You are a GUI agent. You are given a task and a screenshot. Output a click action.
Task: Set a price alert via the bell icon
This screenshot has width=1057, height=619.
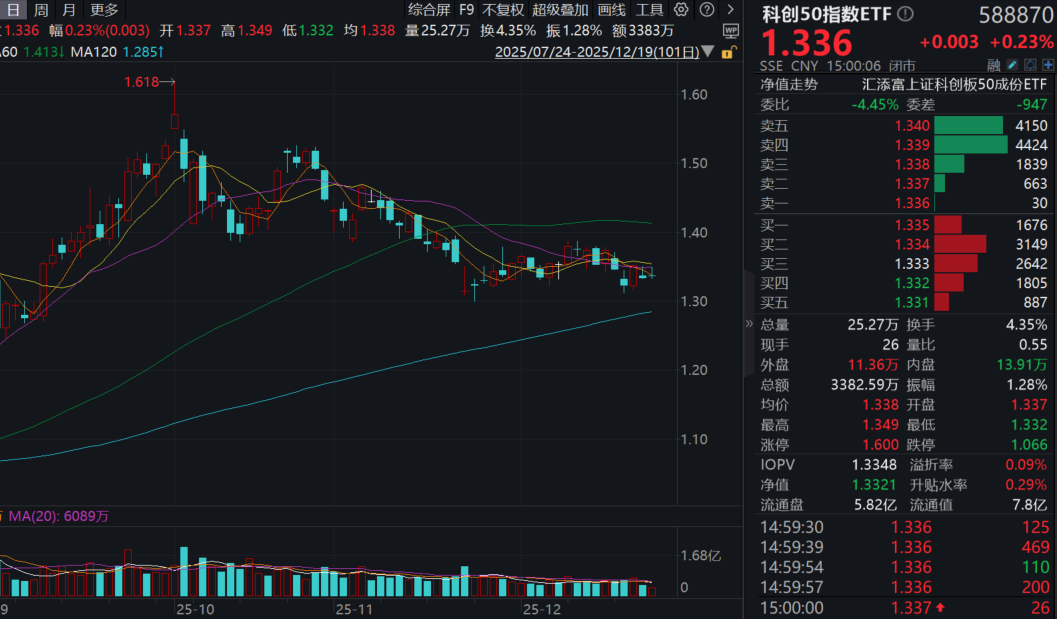coord(1031,65)
